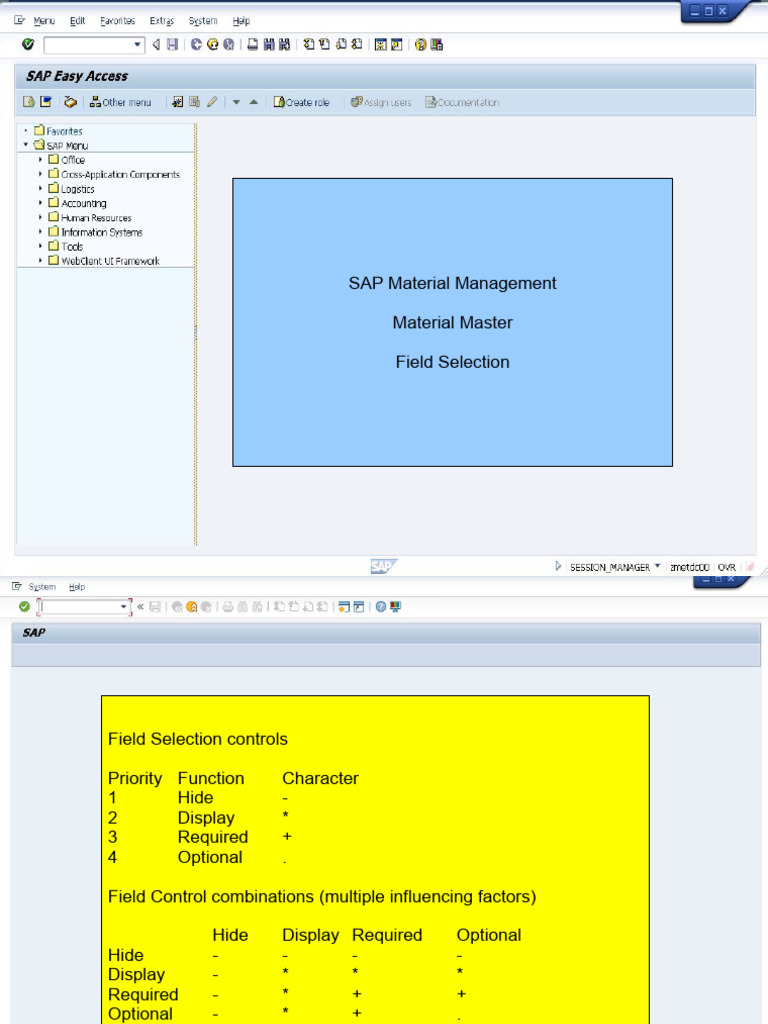Viewport: 768px width, 1024px height.
Task: Expand the Human Resources folder
Action: coord(40,217)
